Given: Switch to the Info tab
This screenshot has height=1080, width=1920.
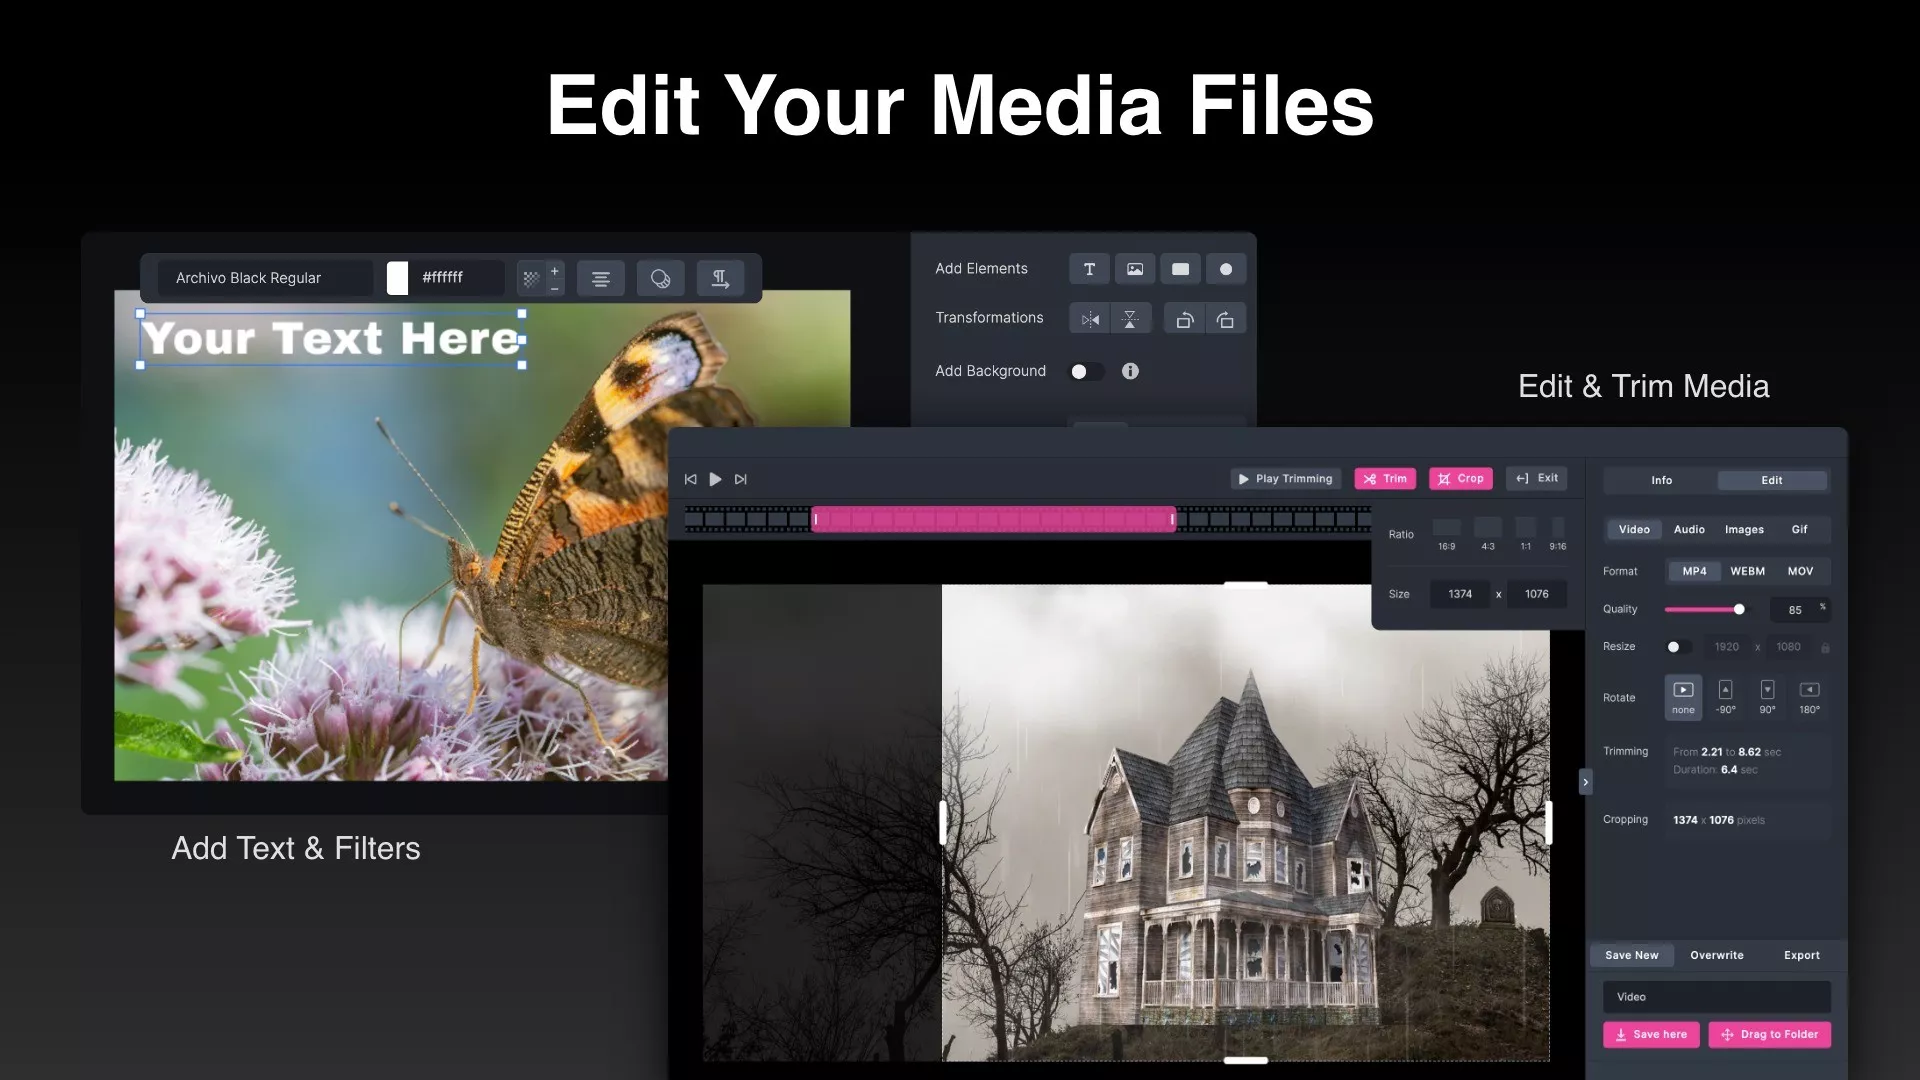Looking at the screenshot, I should (x=1661, y=480).
